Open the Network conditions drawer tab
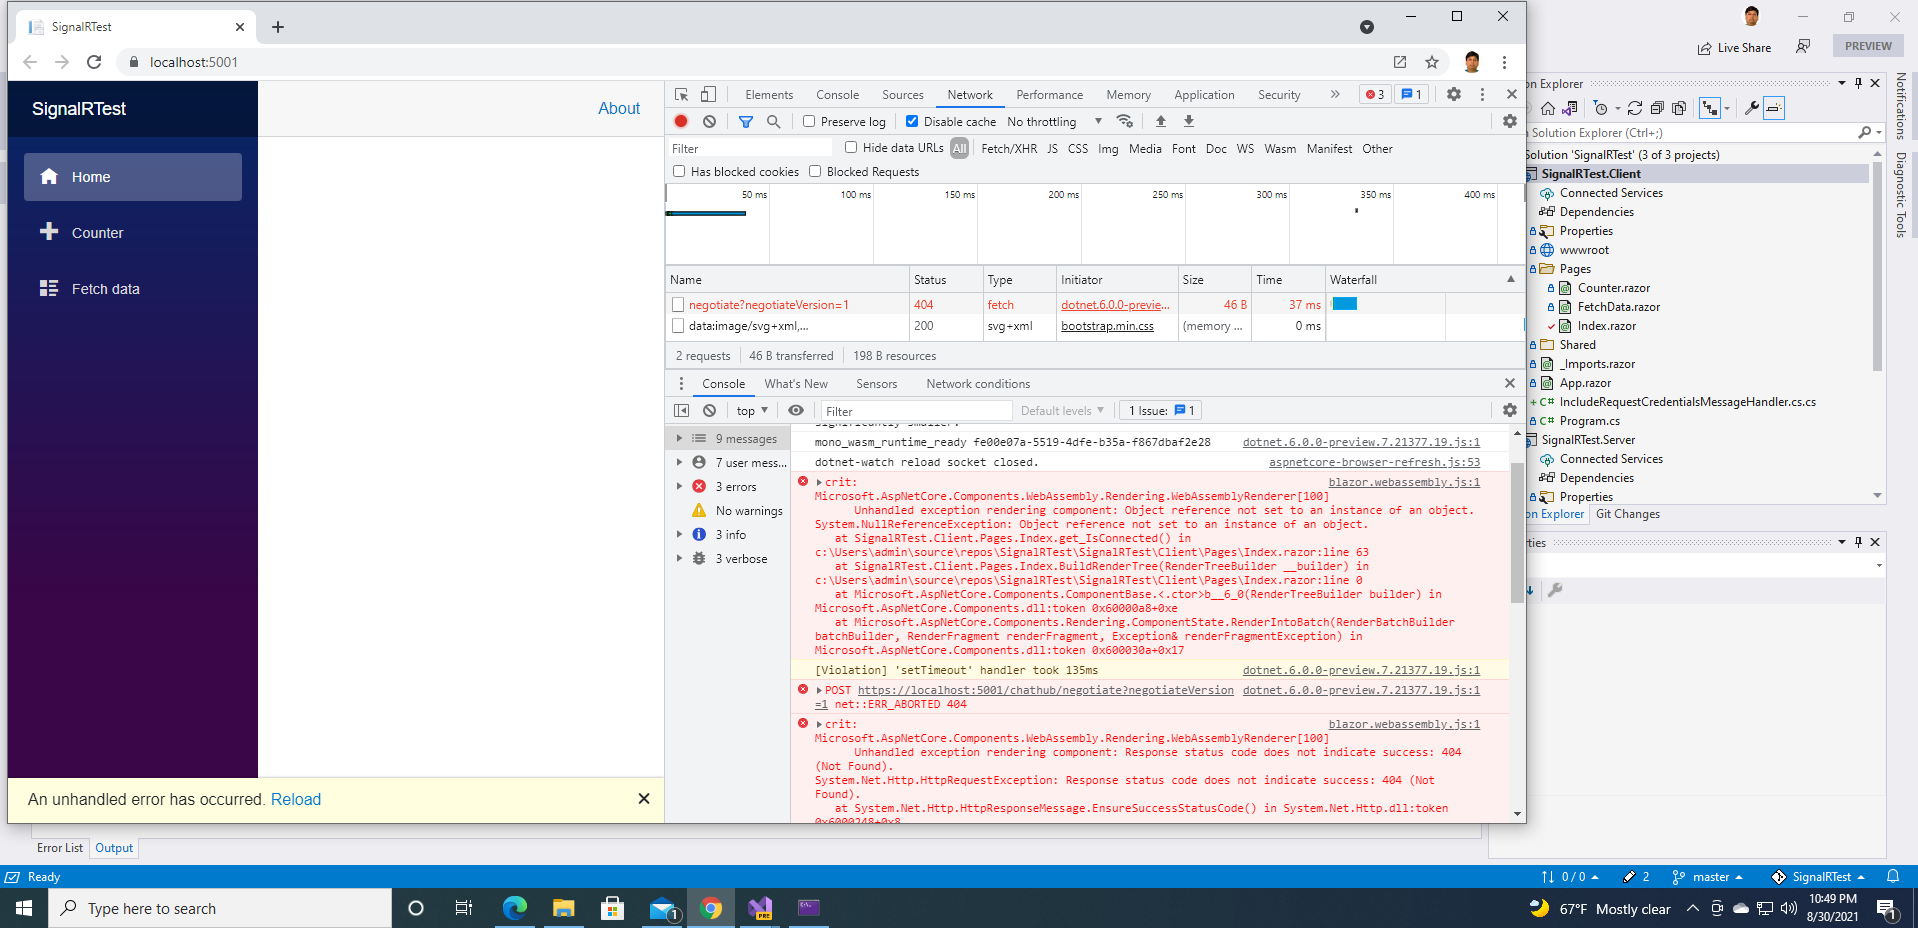1918x928 pixels. point(978,384)
